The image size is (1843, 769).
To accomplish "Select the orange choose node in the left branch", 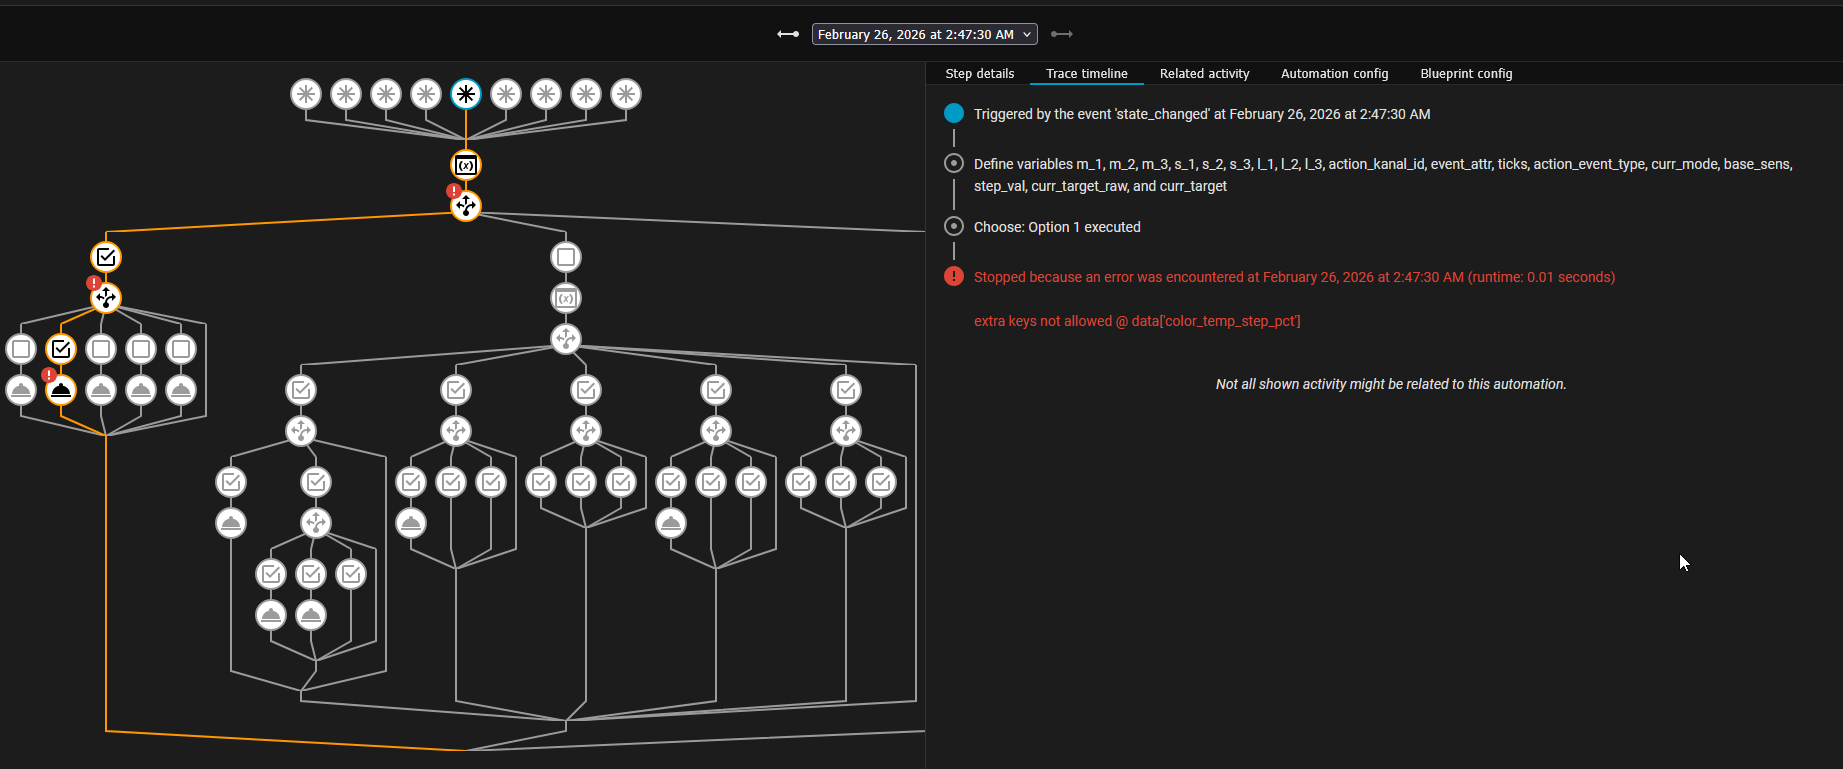I will (106, 298).
